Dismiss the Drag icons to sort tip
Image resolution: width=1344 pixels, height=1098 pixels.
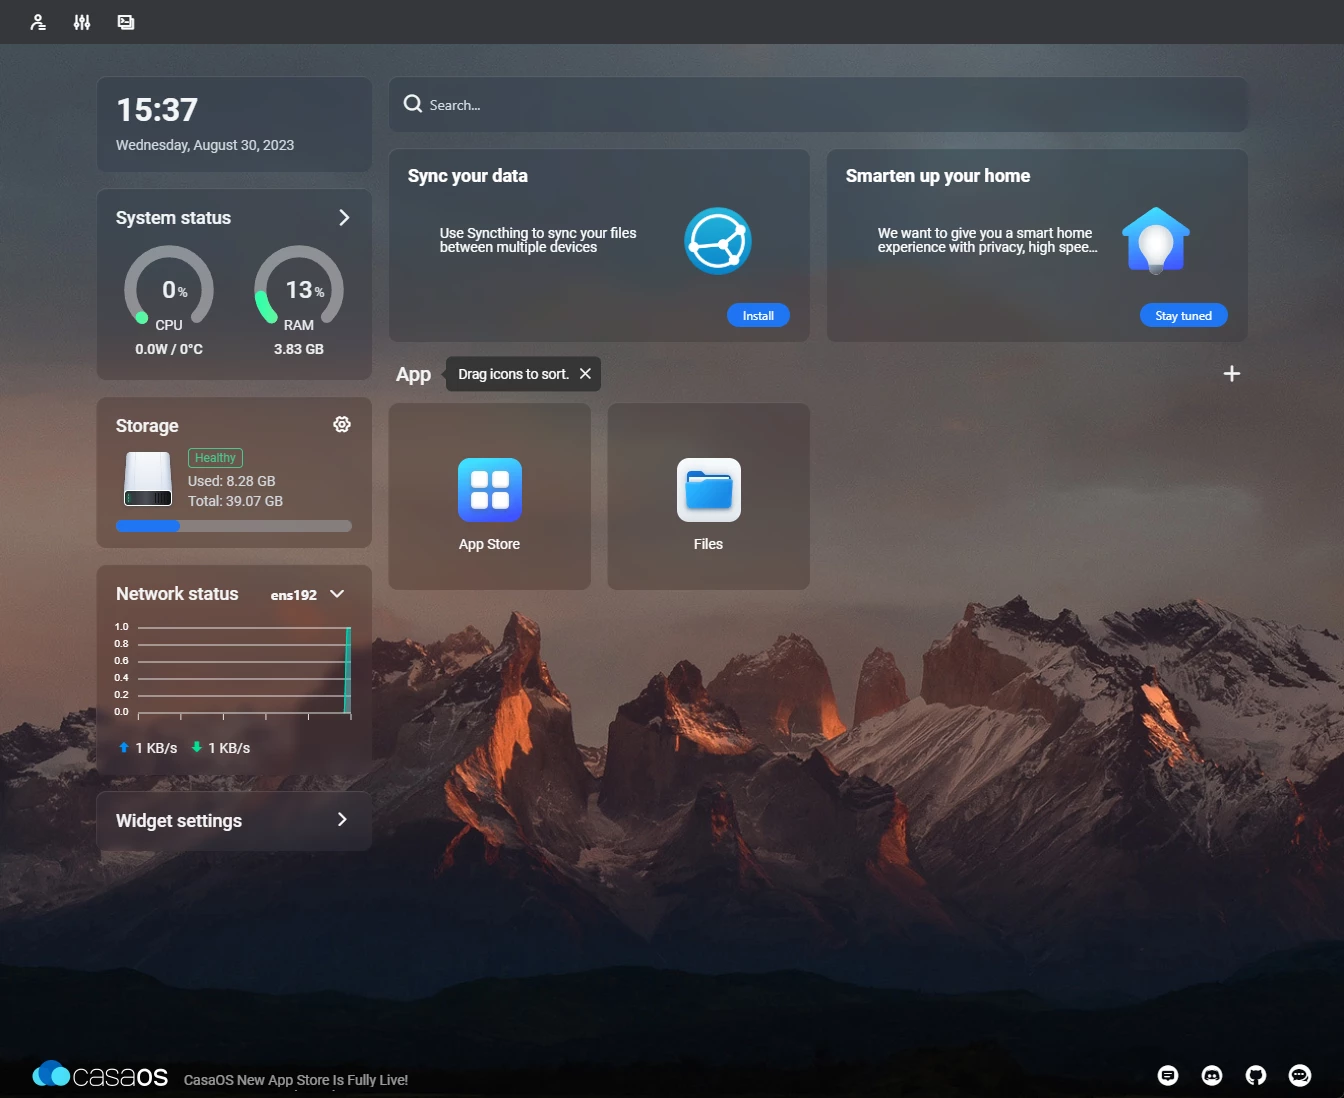tap(585, 374)
